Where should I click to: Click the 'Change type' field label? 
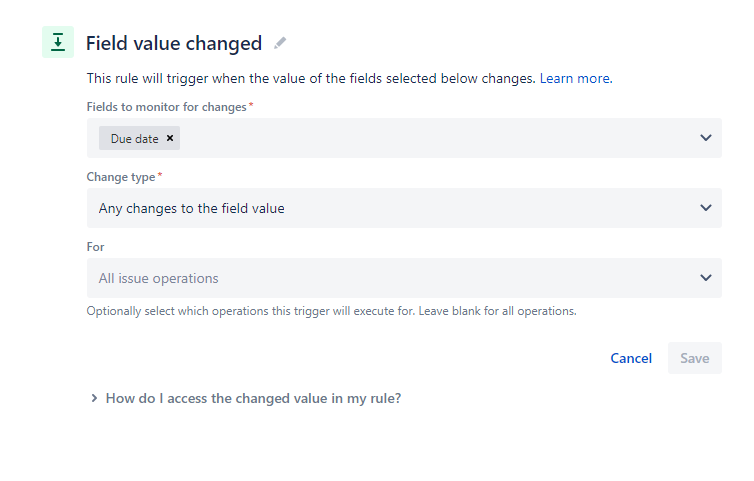tap(121, 177)
